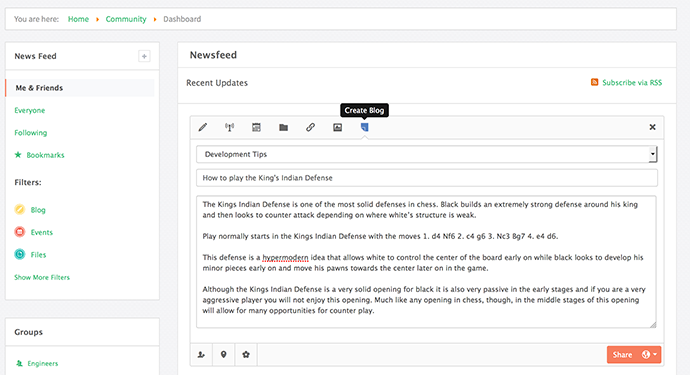The height and width of the screenshot is (375, 690).
Task: Expand the News Feed plus button
Action: [x=144, y=56]
